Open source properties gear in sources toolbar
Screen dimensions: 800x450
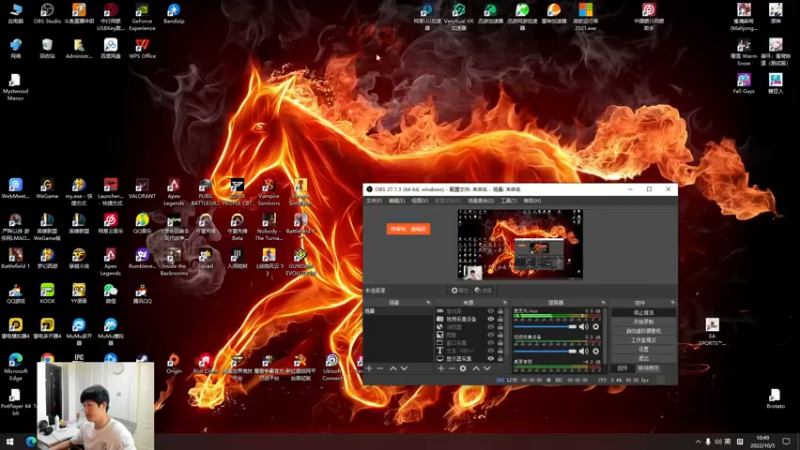point(462,368)
